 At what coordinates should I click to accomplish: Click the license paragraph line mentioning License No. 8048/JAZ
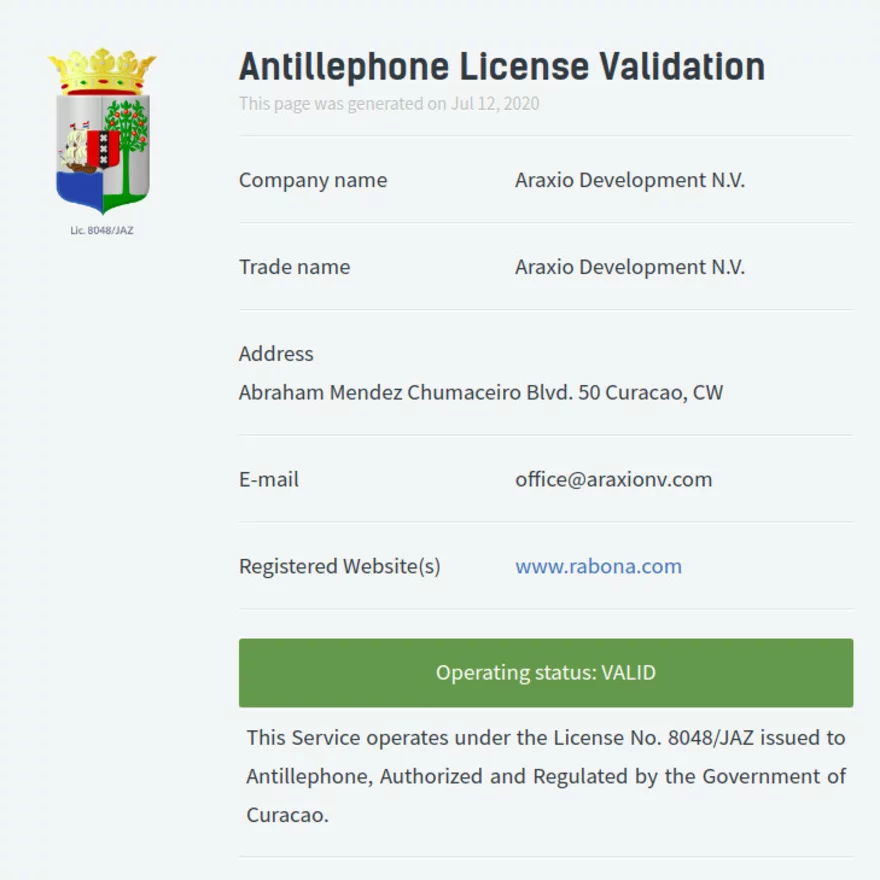click(545, 738)
